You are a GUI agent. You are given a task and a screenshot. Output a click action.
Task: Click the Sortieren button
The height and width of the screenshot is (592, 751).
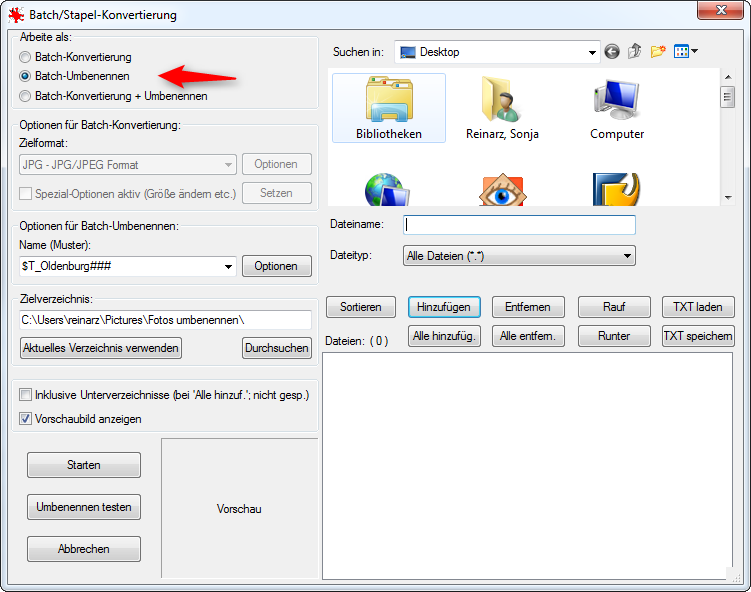(361, 307)
